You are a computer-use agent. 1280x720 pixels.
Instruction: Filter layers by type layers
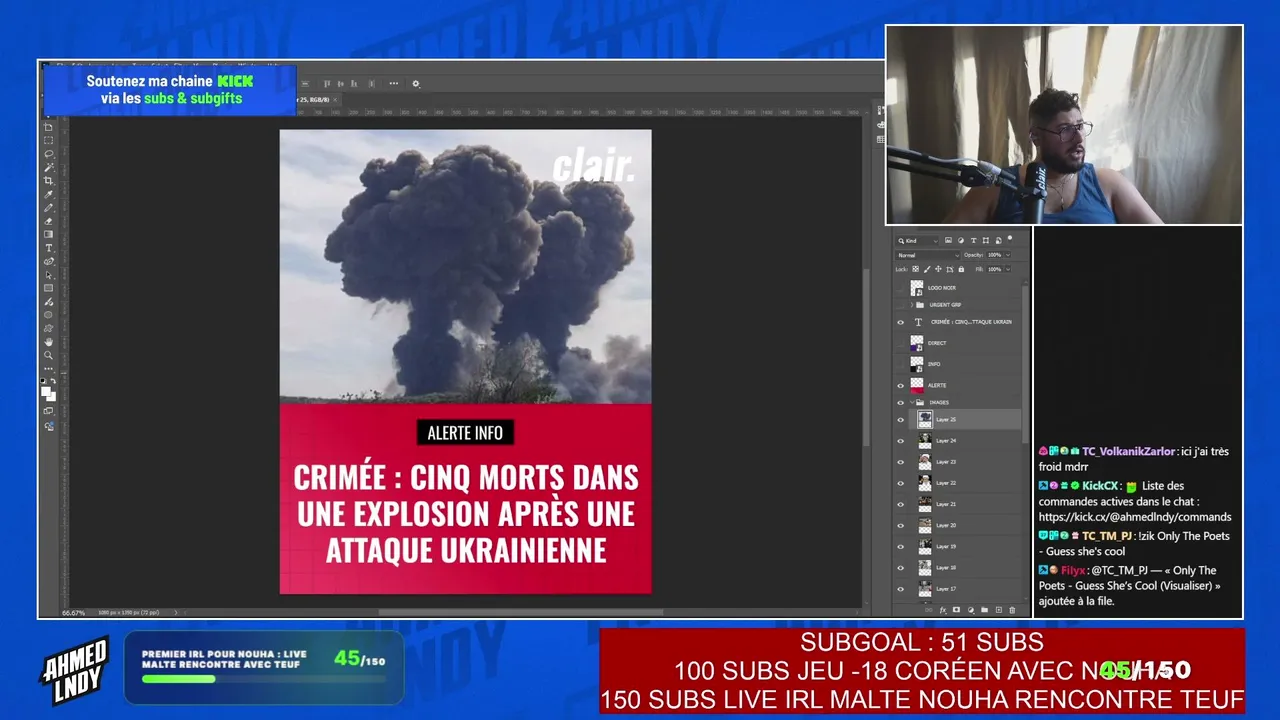(973, 241)
